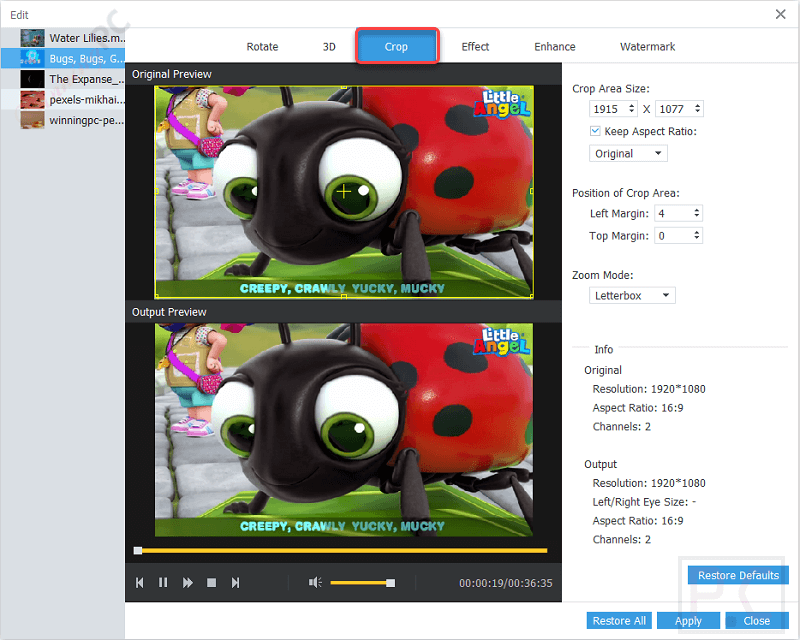800x640 pixels.
Task: Open the Original aspect ratio dropdown
Action: (x=628, y=154)
